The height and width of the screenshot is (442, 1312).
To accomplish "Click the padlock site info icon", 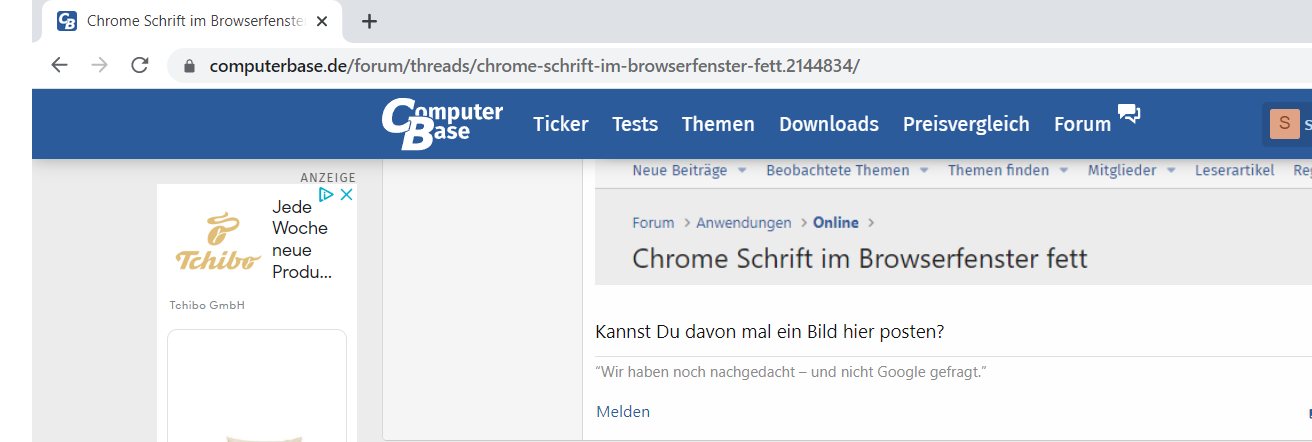I will (x=188, y=66).
